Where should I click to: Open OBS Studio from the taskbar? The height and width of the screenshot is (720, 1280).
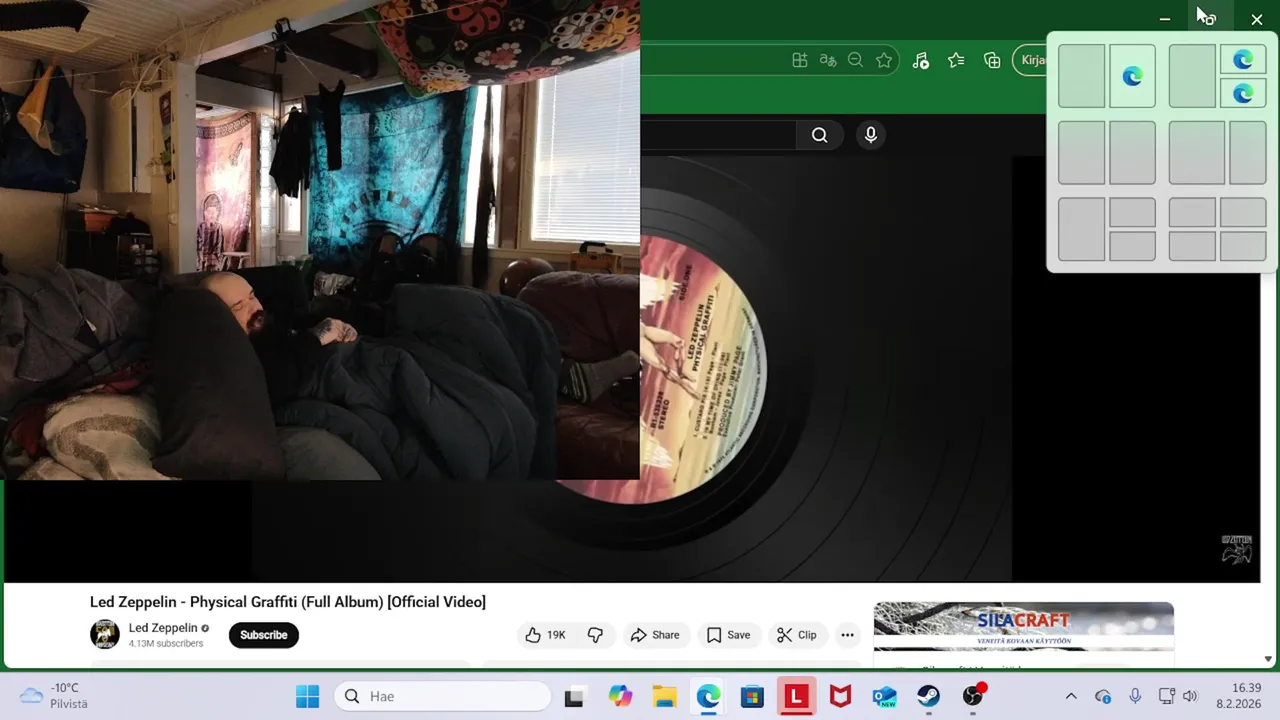(x=973, y=696)
